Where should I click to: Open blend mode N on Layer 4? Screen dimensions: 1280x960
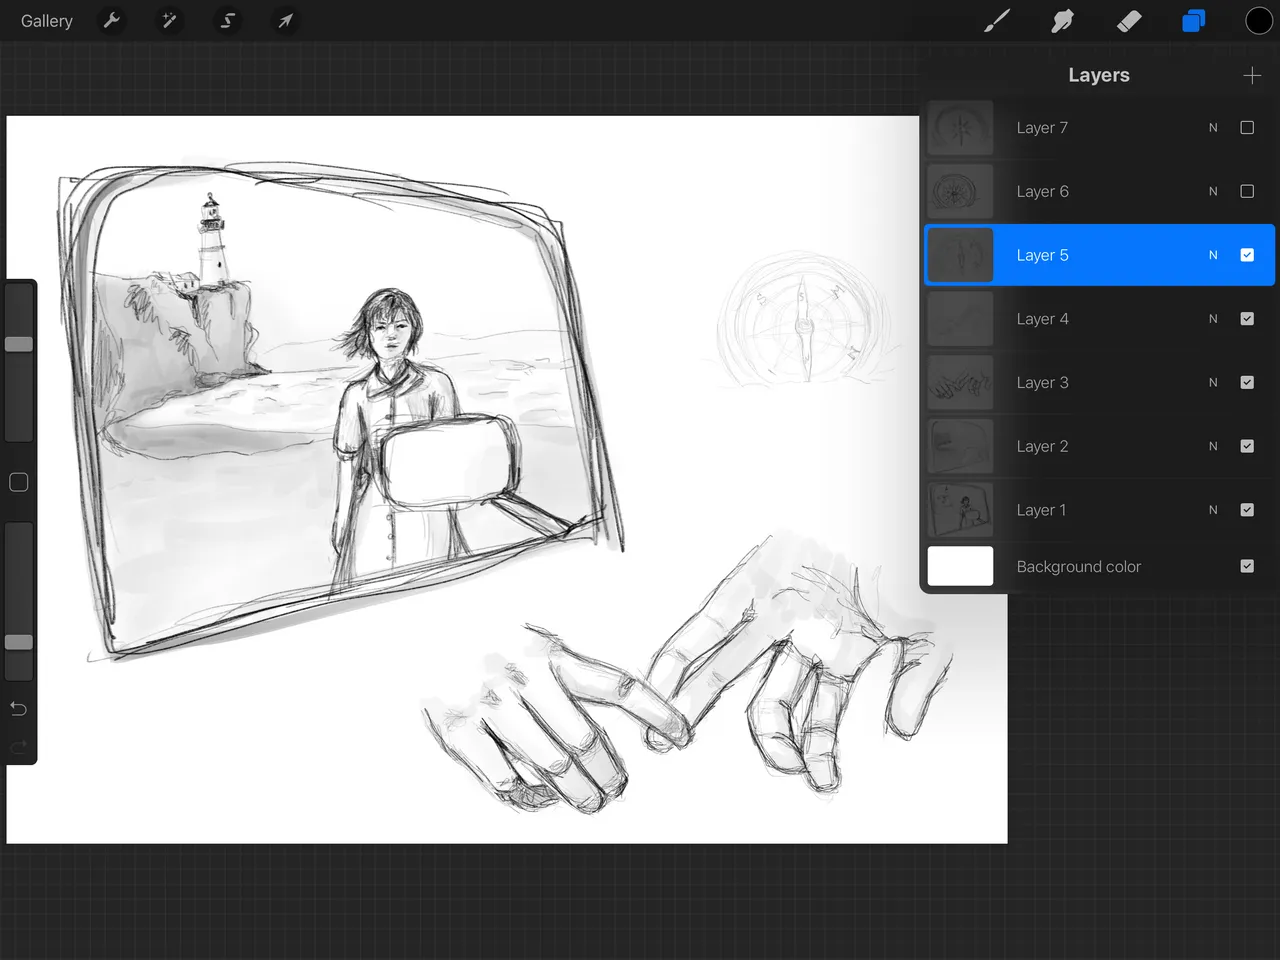click(x=1213, y=319)
